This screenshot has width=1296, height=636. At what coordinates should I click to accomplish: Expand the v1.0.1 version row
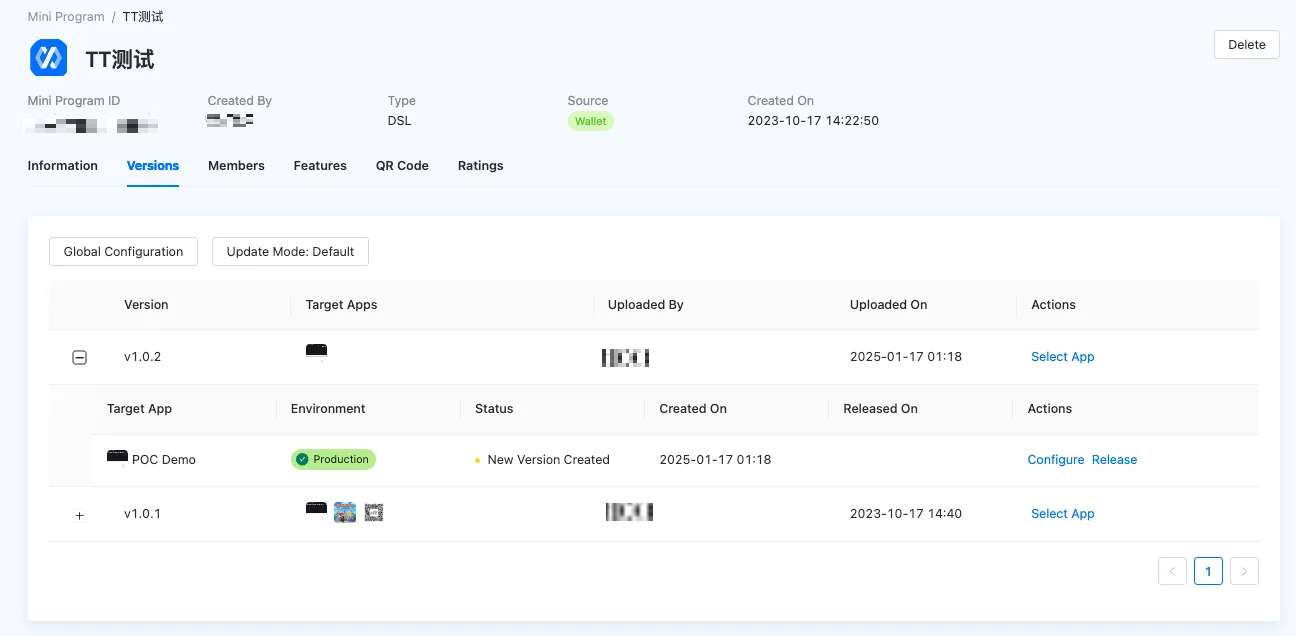click(x=80, y=515)
